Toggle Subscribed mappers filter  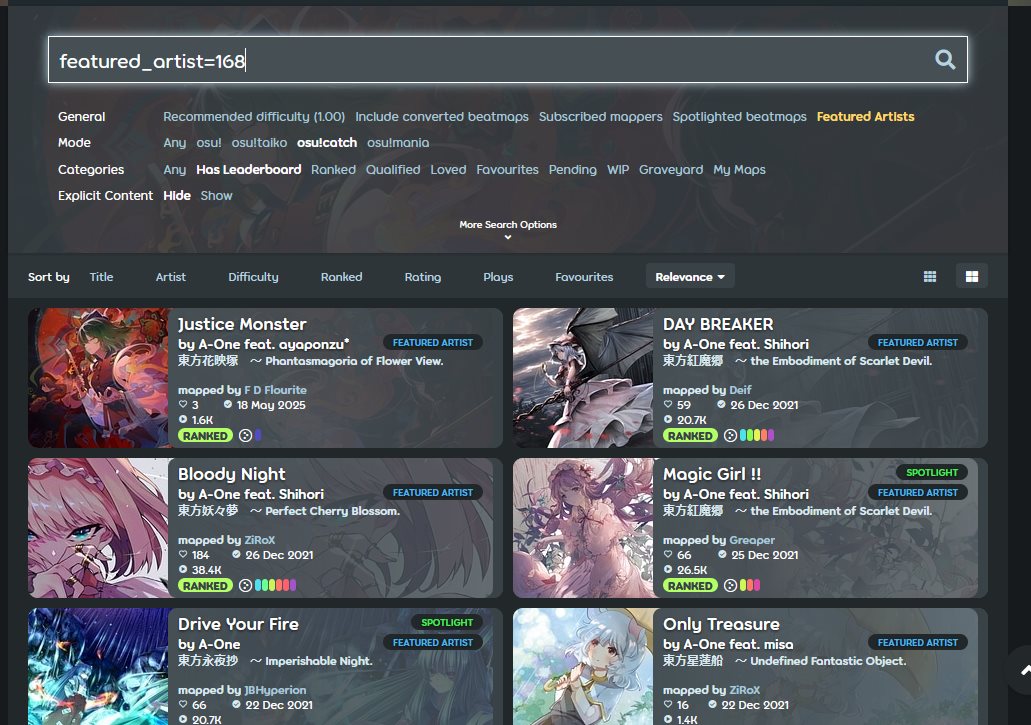[x=600, y=116]
